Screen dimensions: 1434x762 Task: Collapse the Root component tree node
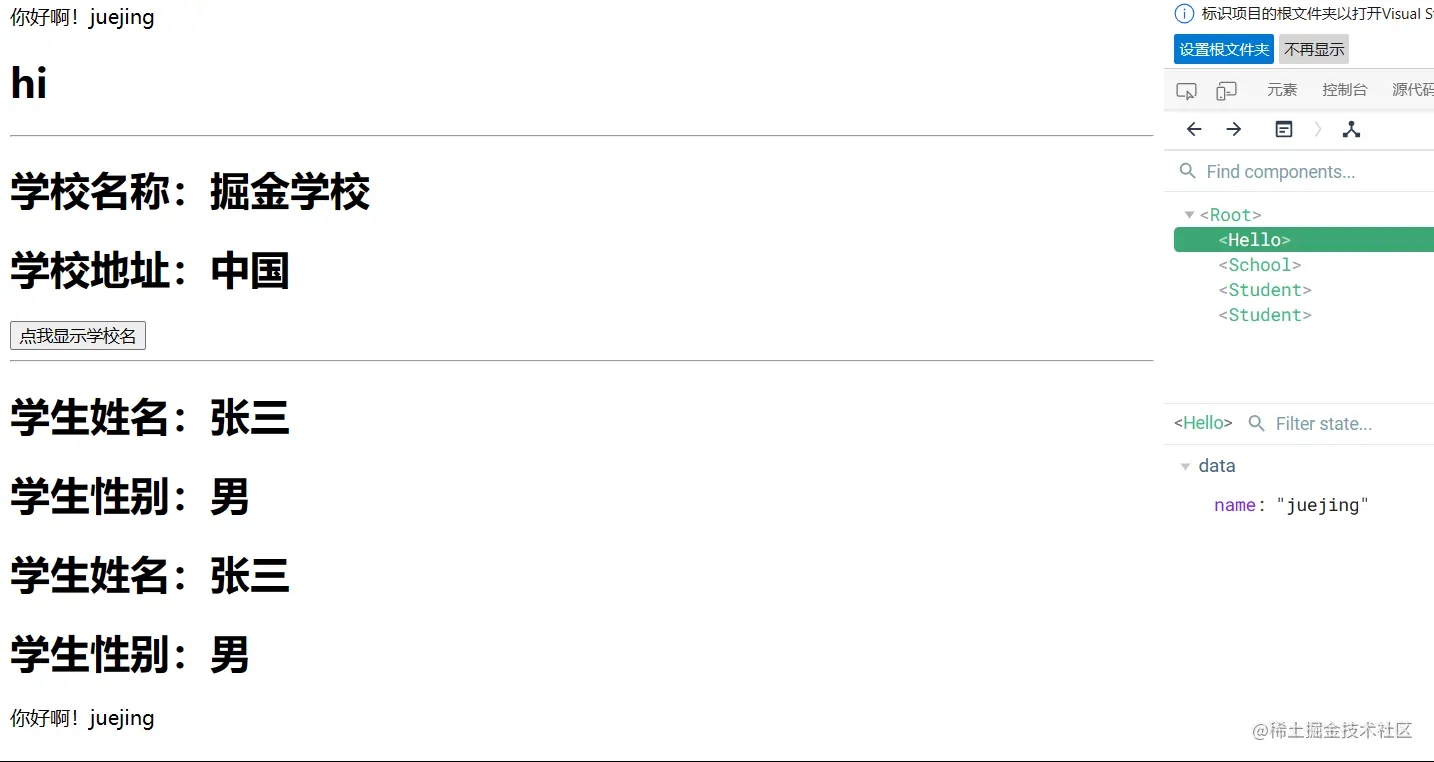point(1189,215)
